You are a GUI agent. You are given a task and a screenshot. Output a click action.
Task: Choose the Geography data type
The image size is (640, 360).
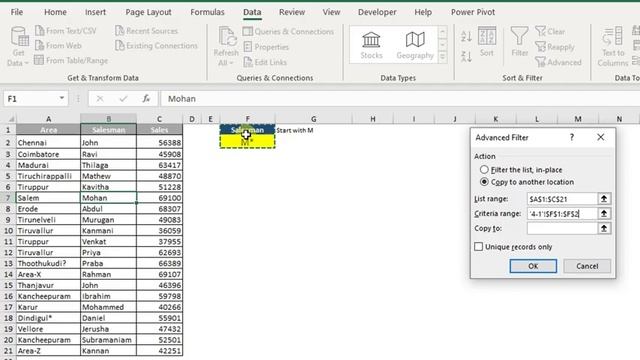[415, 46]
